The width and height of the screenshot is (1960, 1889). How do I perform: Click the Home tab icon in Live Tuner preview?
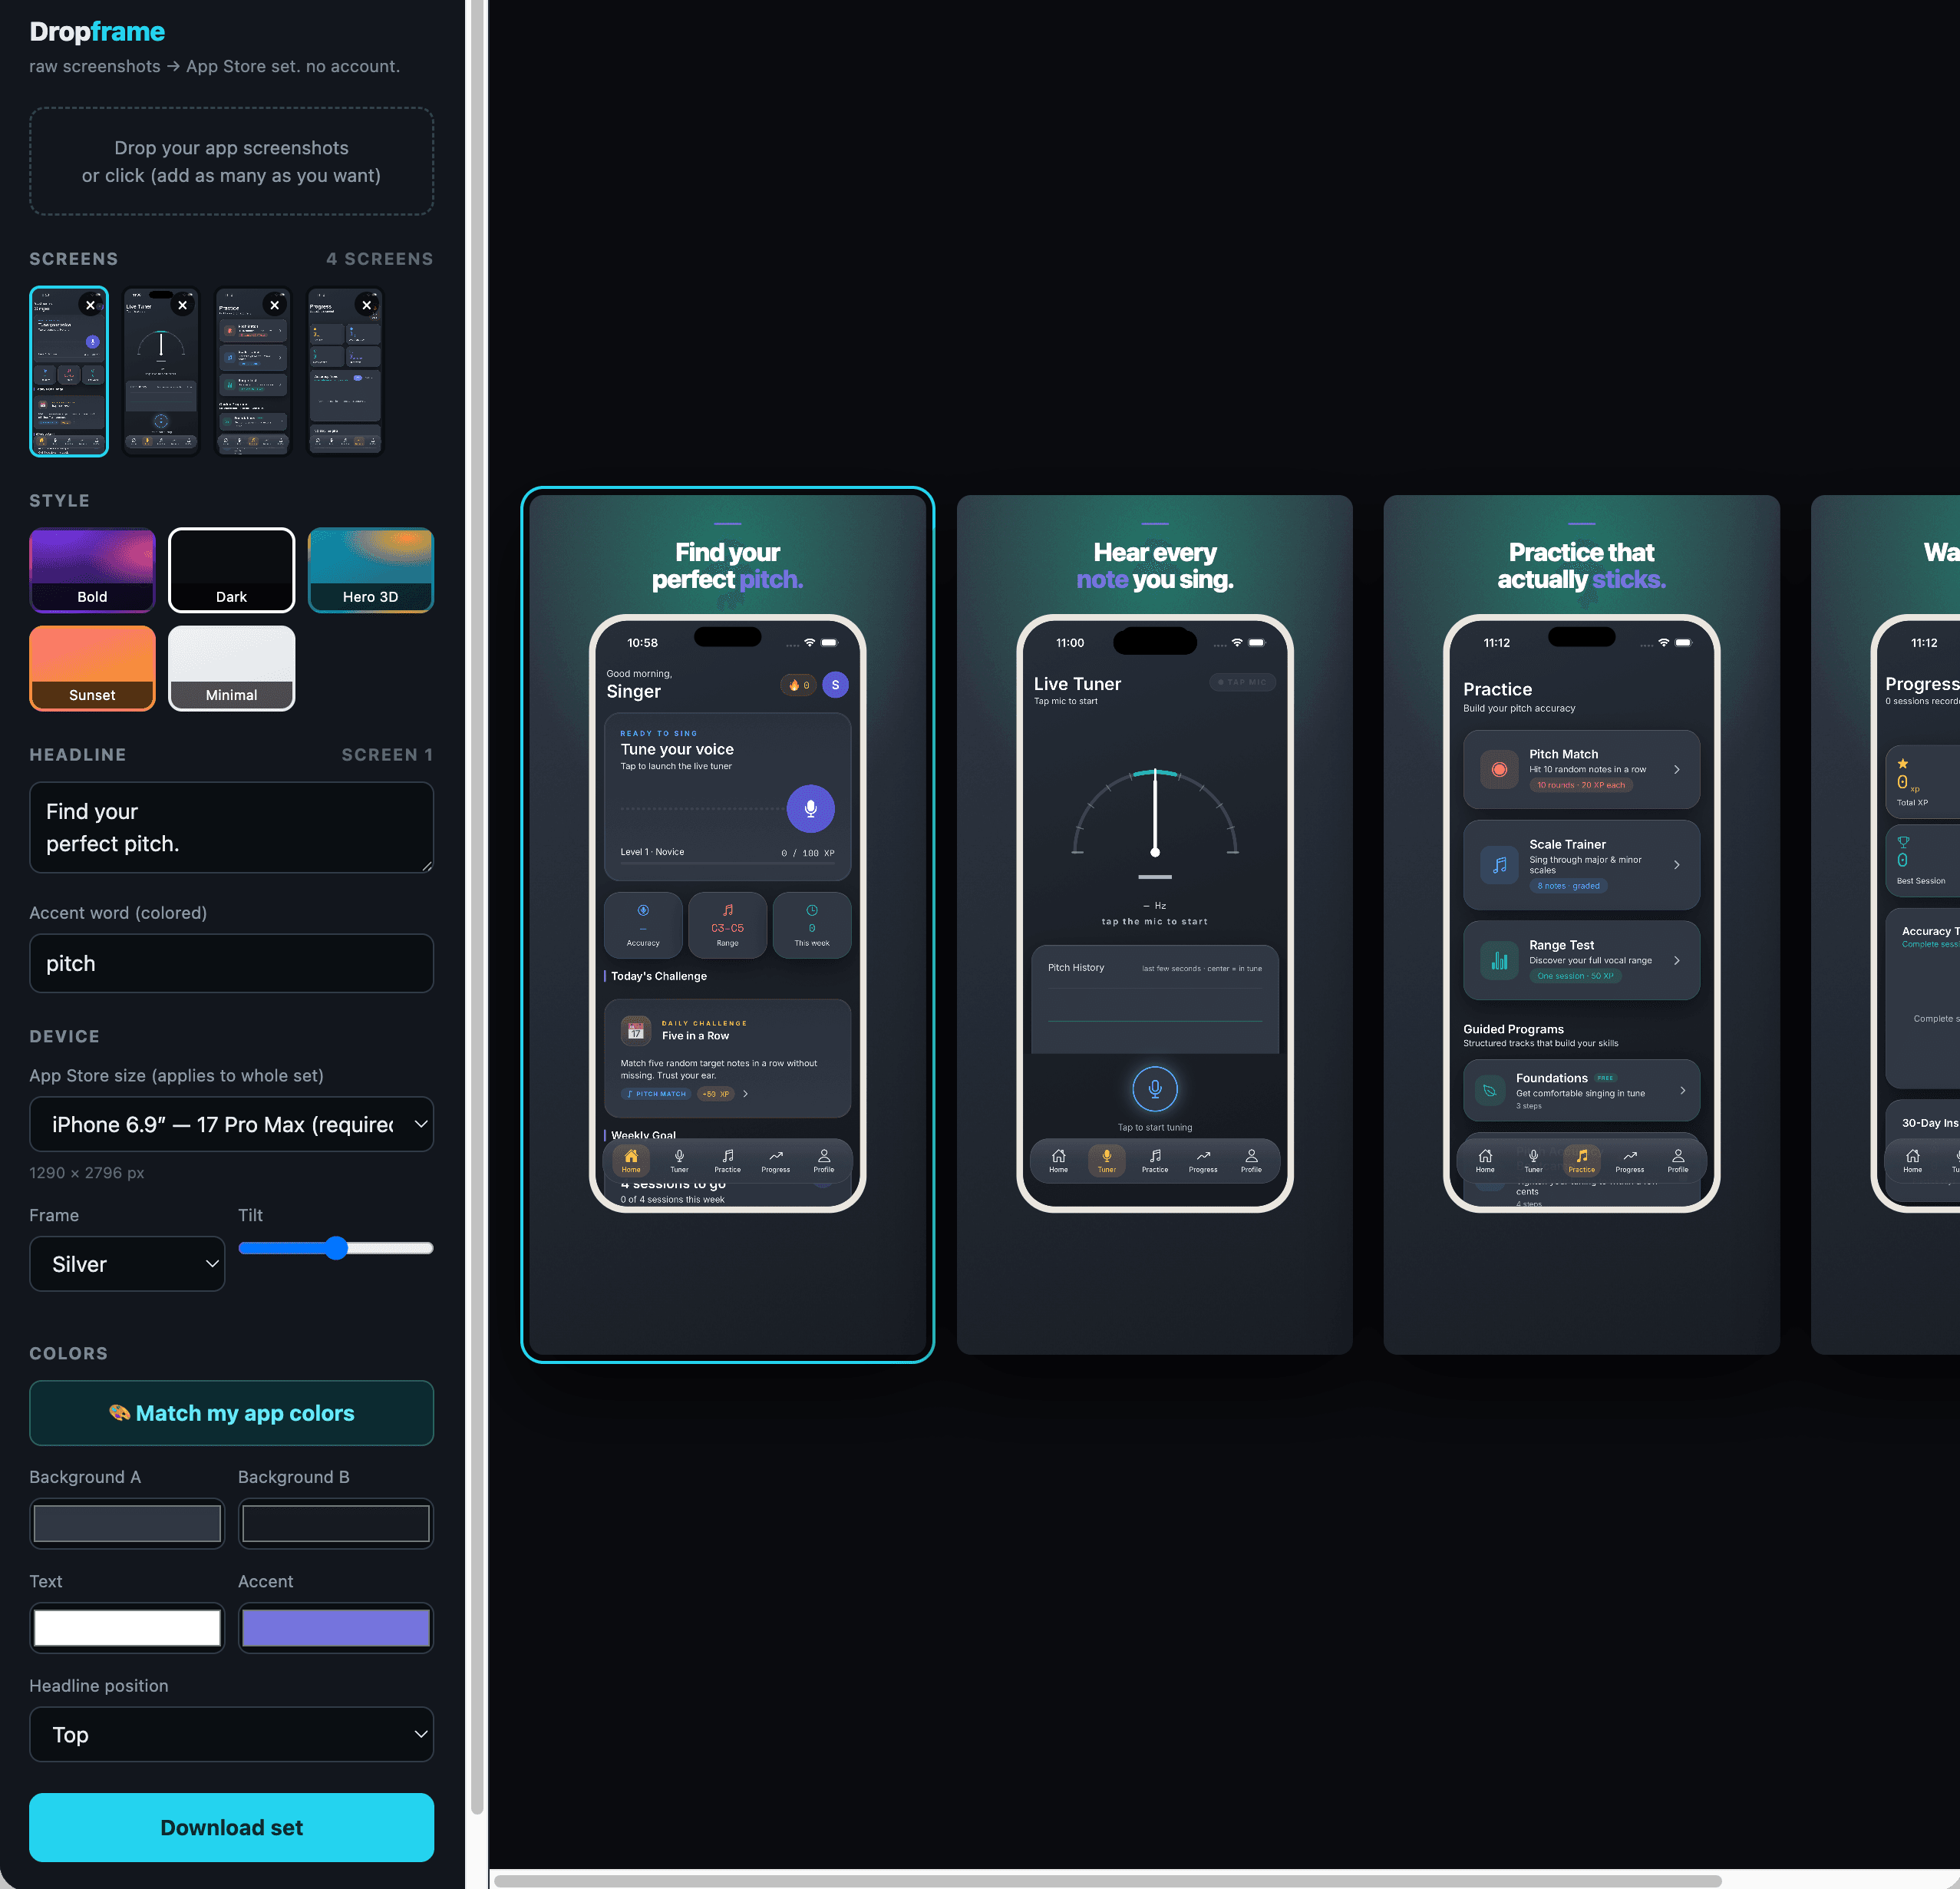[x=1059, y=1156]
